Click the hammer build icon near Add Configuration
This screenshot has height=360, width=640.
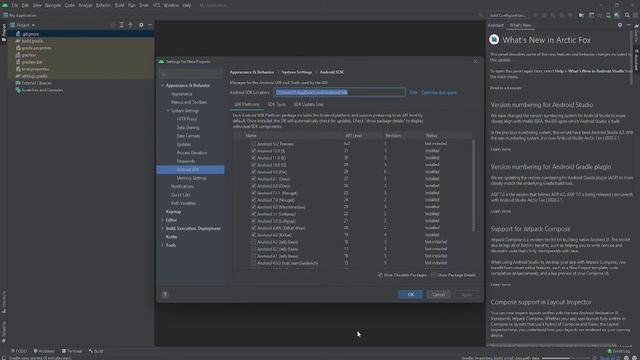coord(481,15)
